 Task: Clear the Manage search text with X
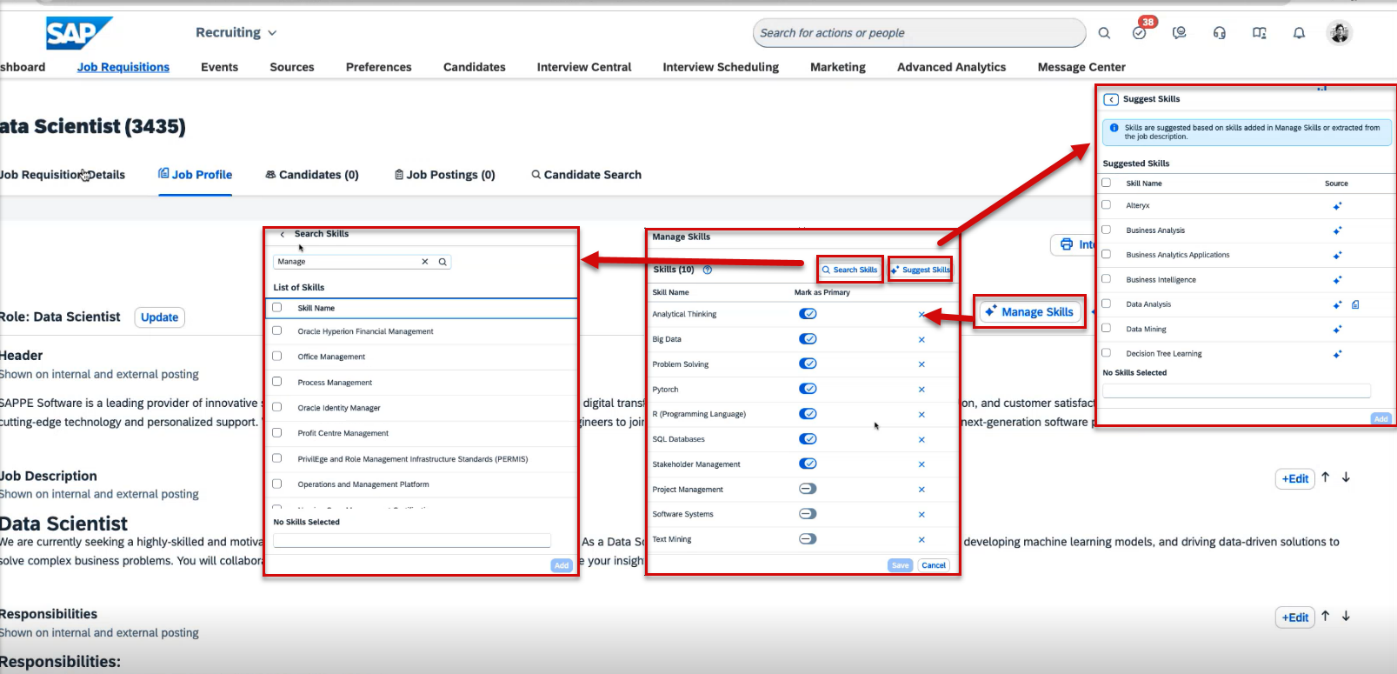pyautogui.click(x=425, y=262)
